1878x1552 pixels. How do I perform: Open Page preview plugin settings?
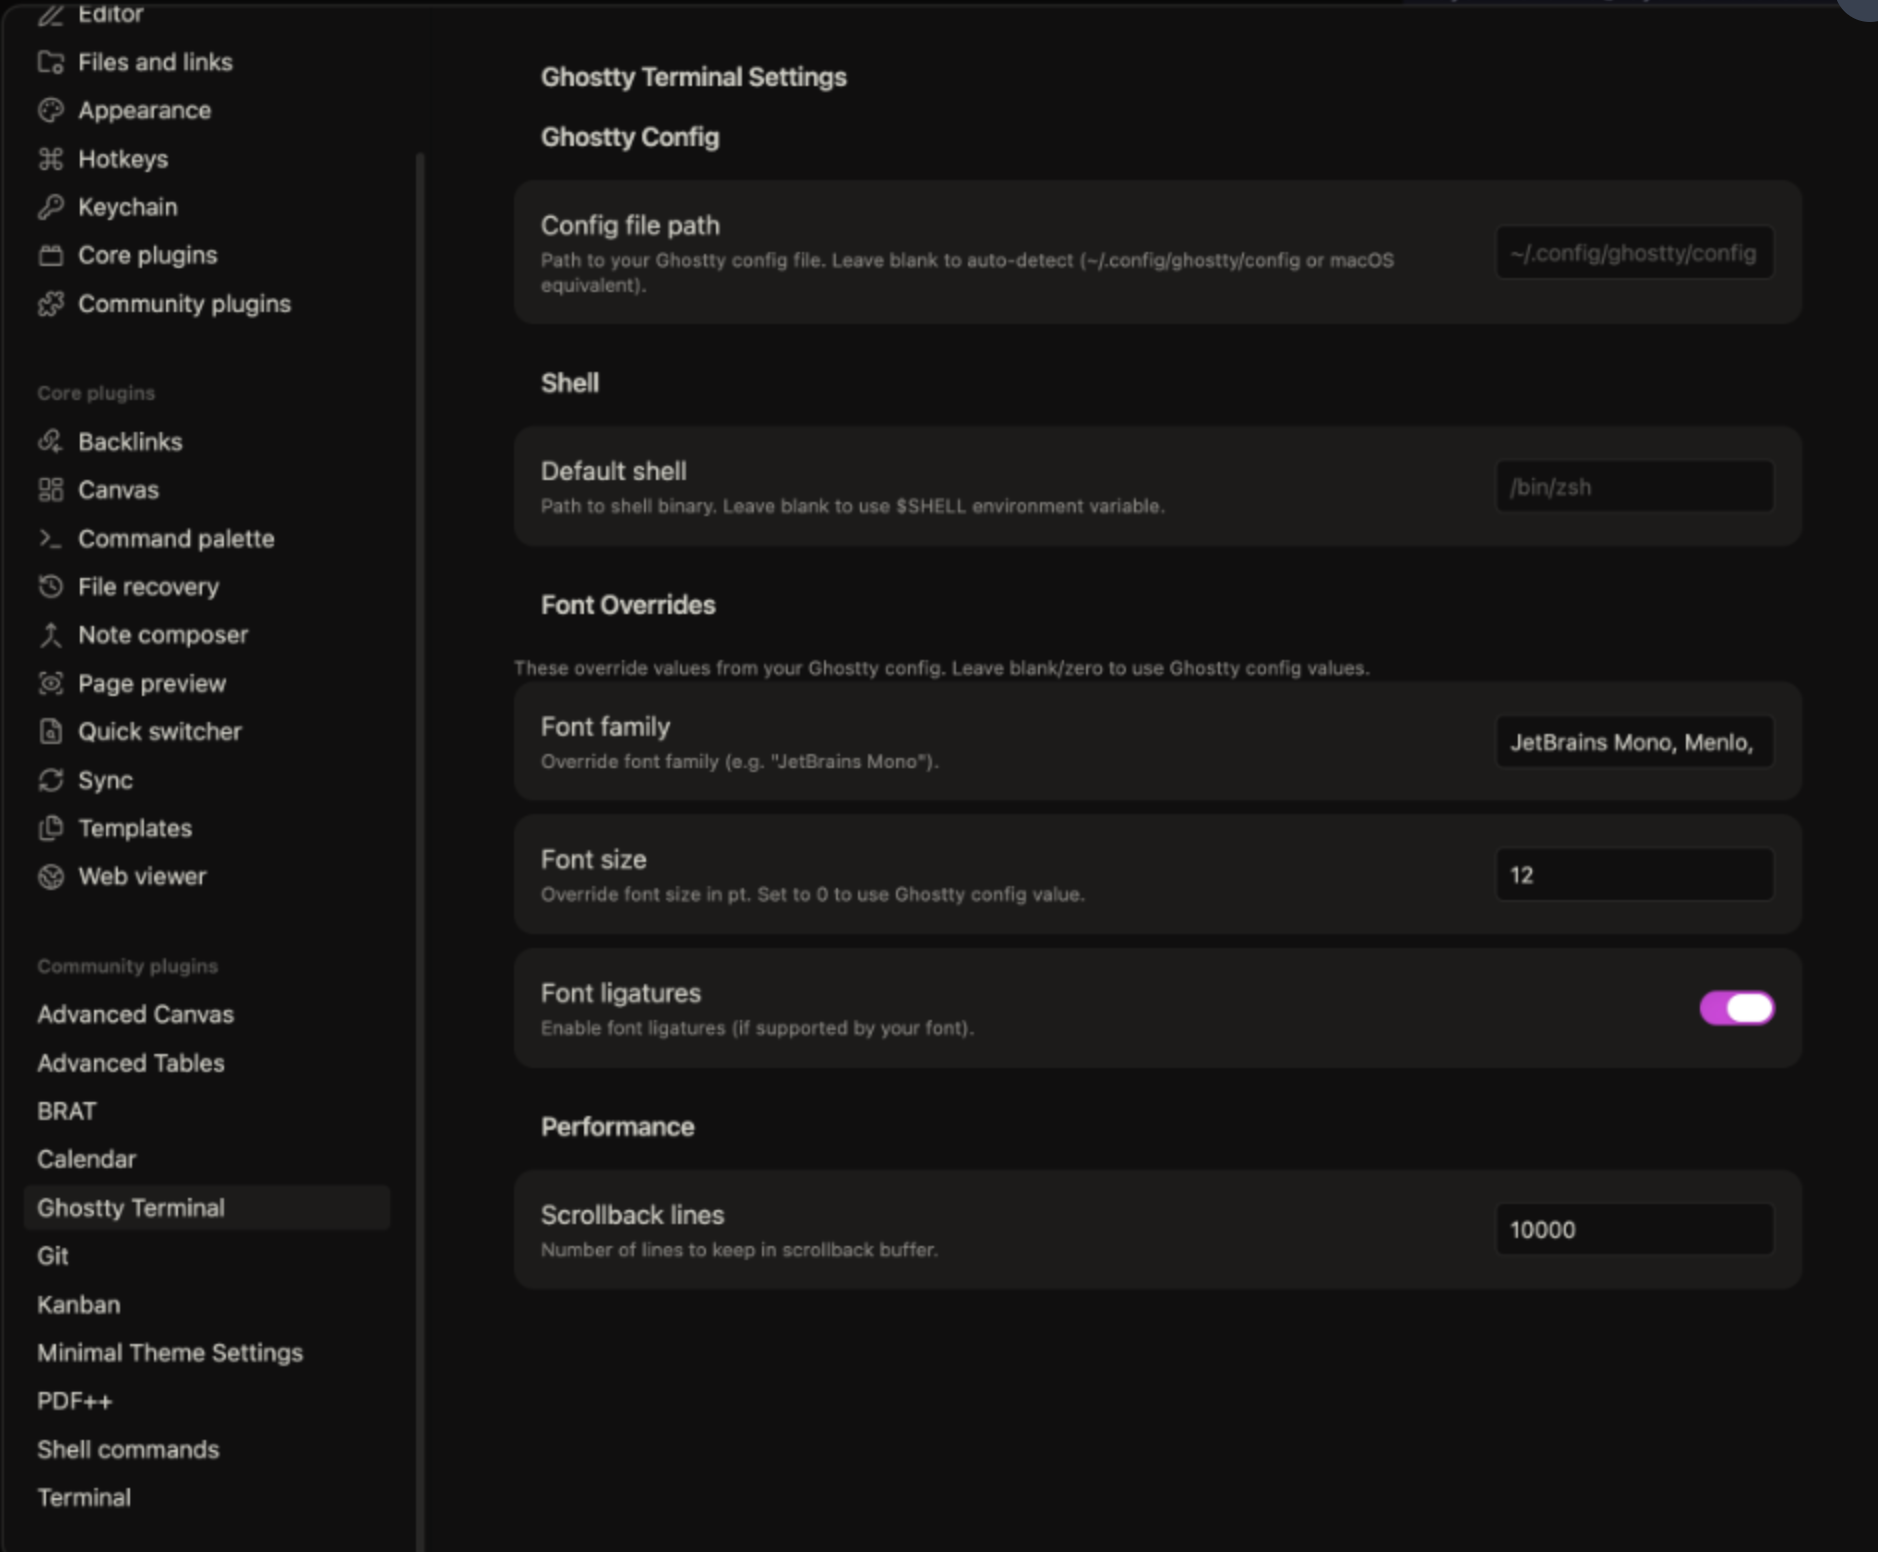coord(207,684)
